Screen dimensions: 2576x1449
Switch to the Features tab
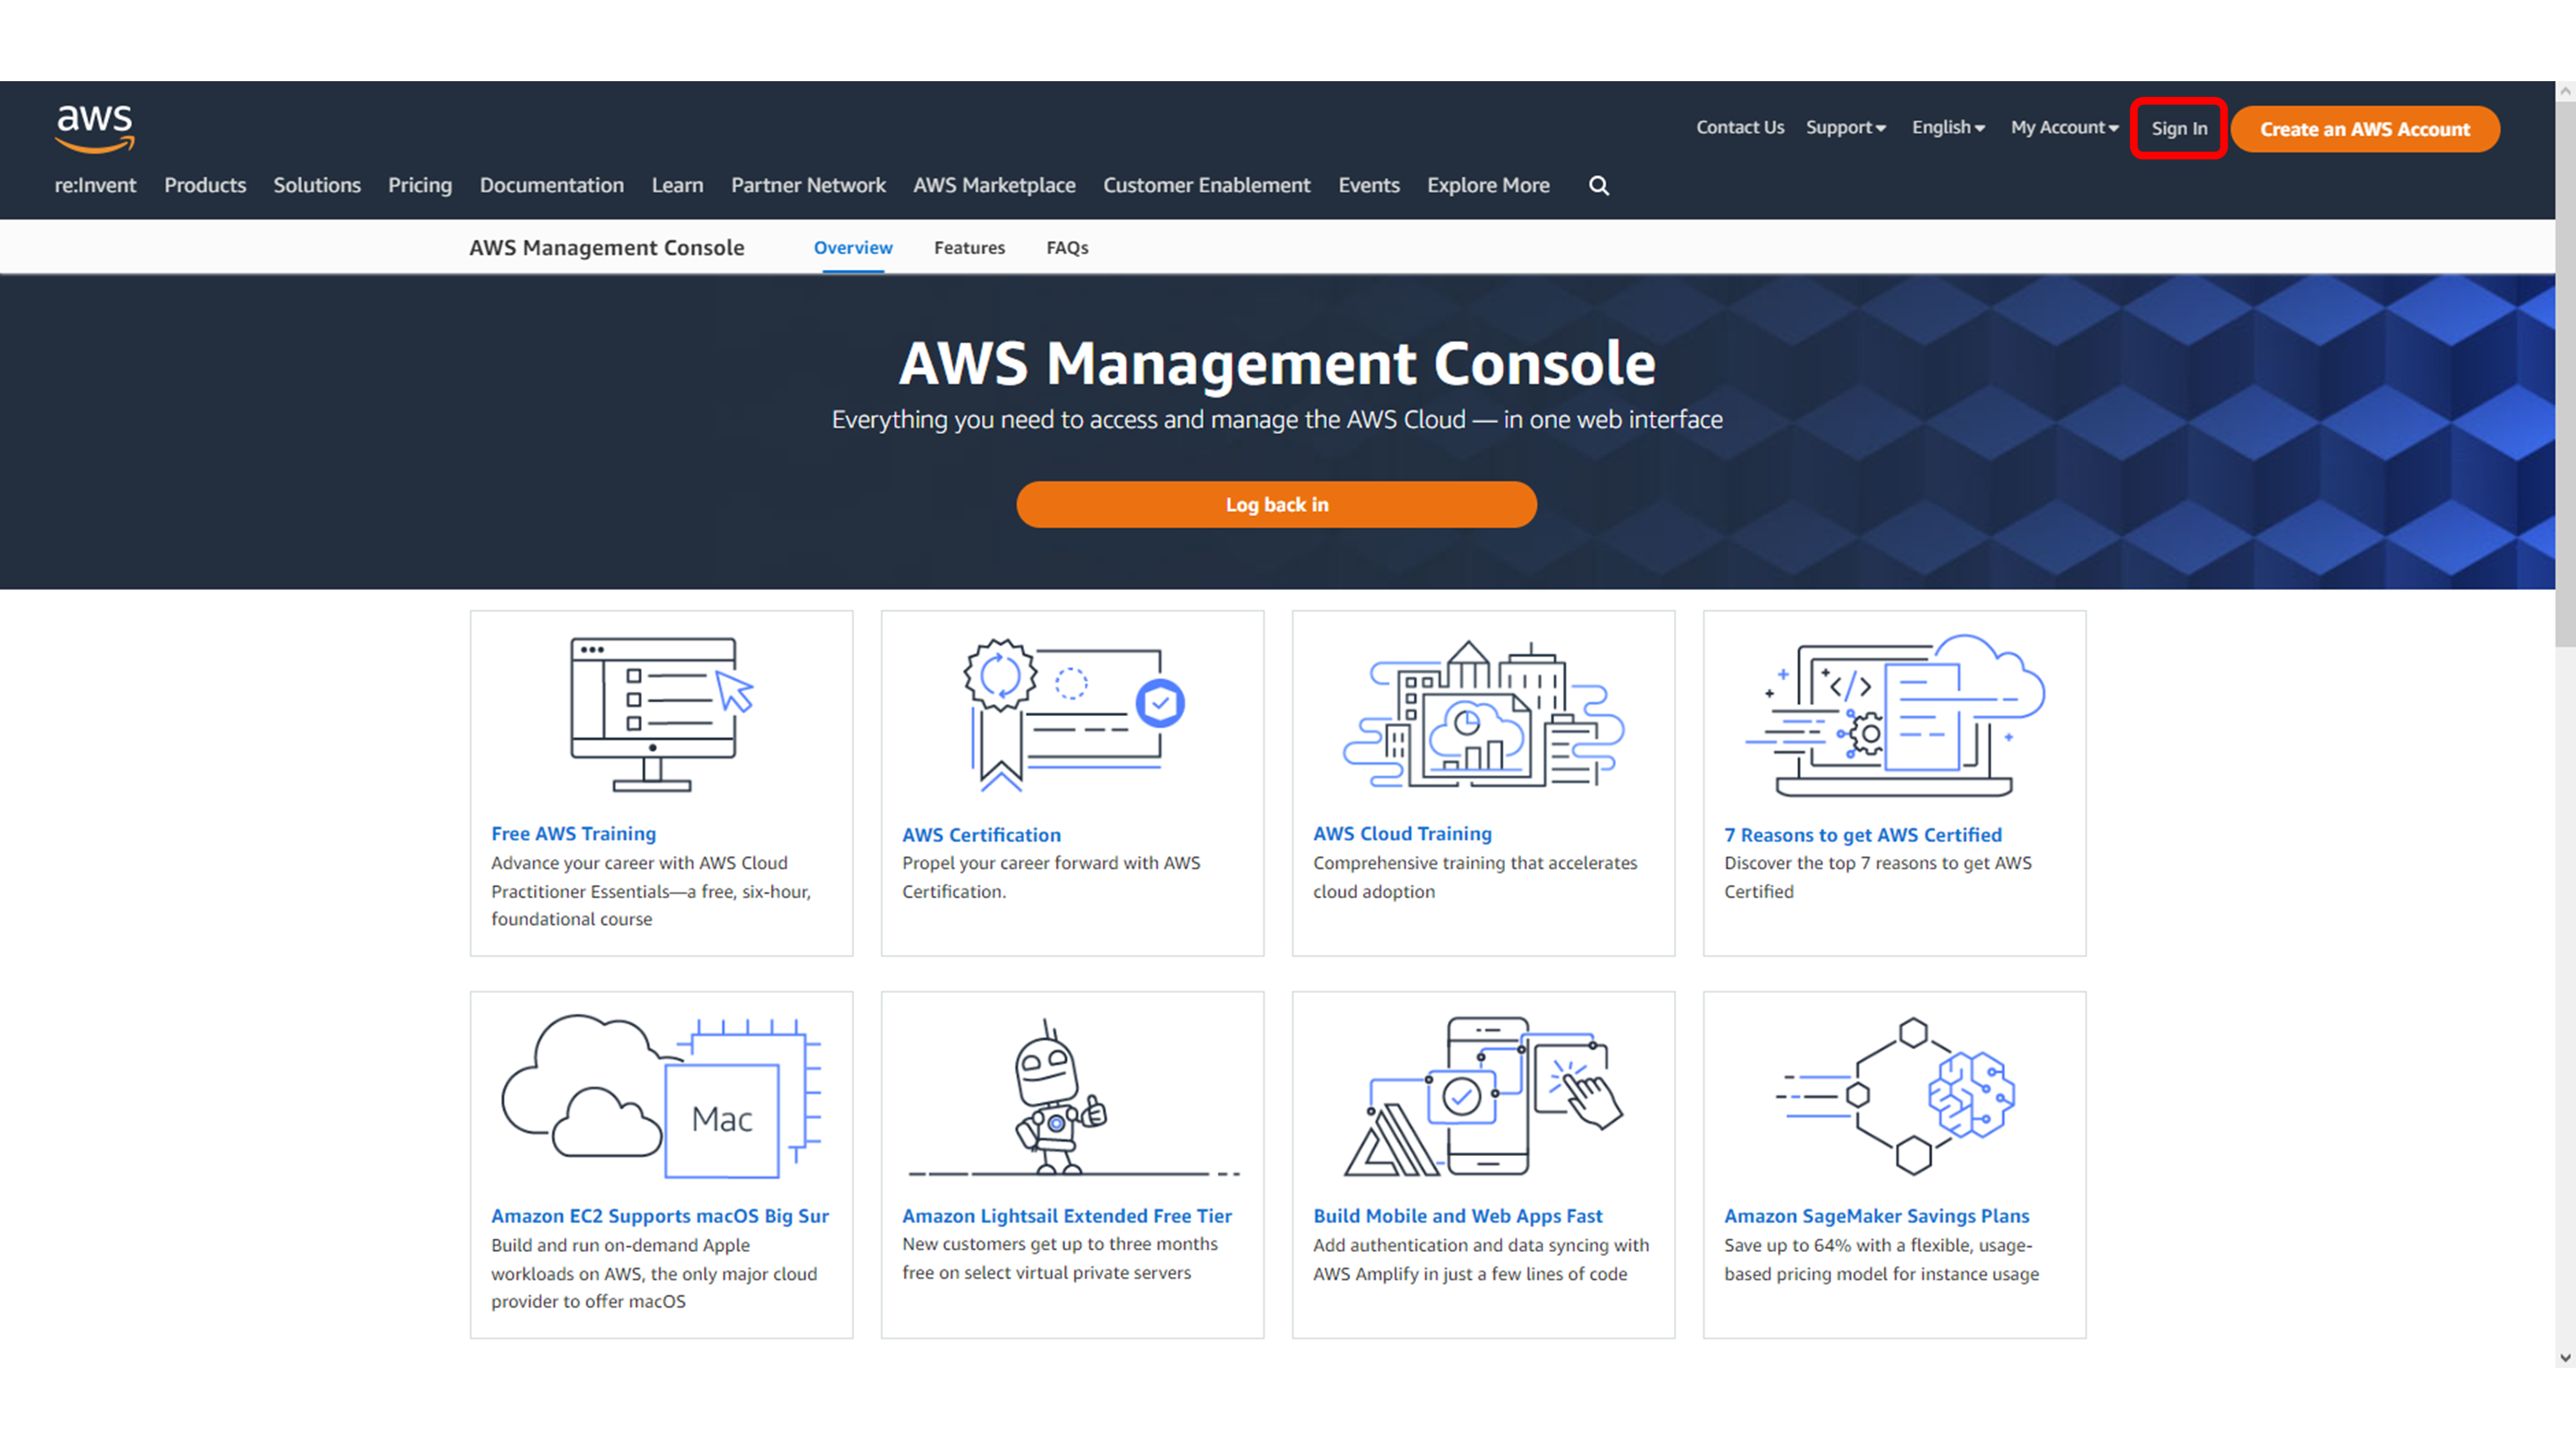tap(969, 248)
